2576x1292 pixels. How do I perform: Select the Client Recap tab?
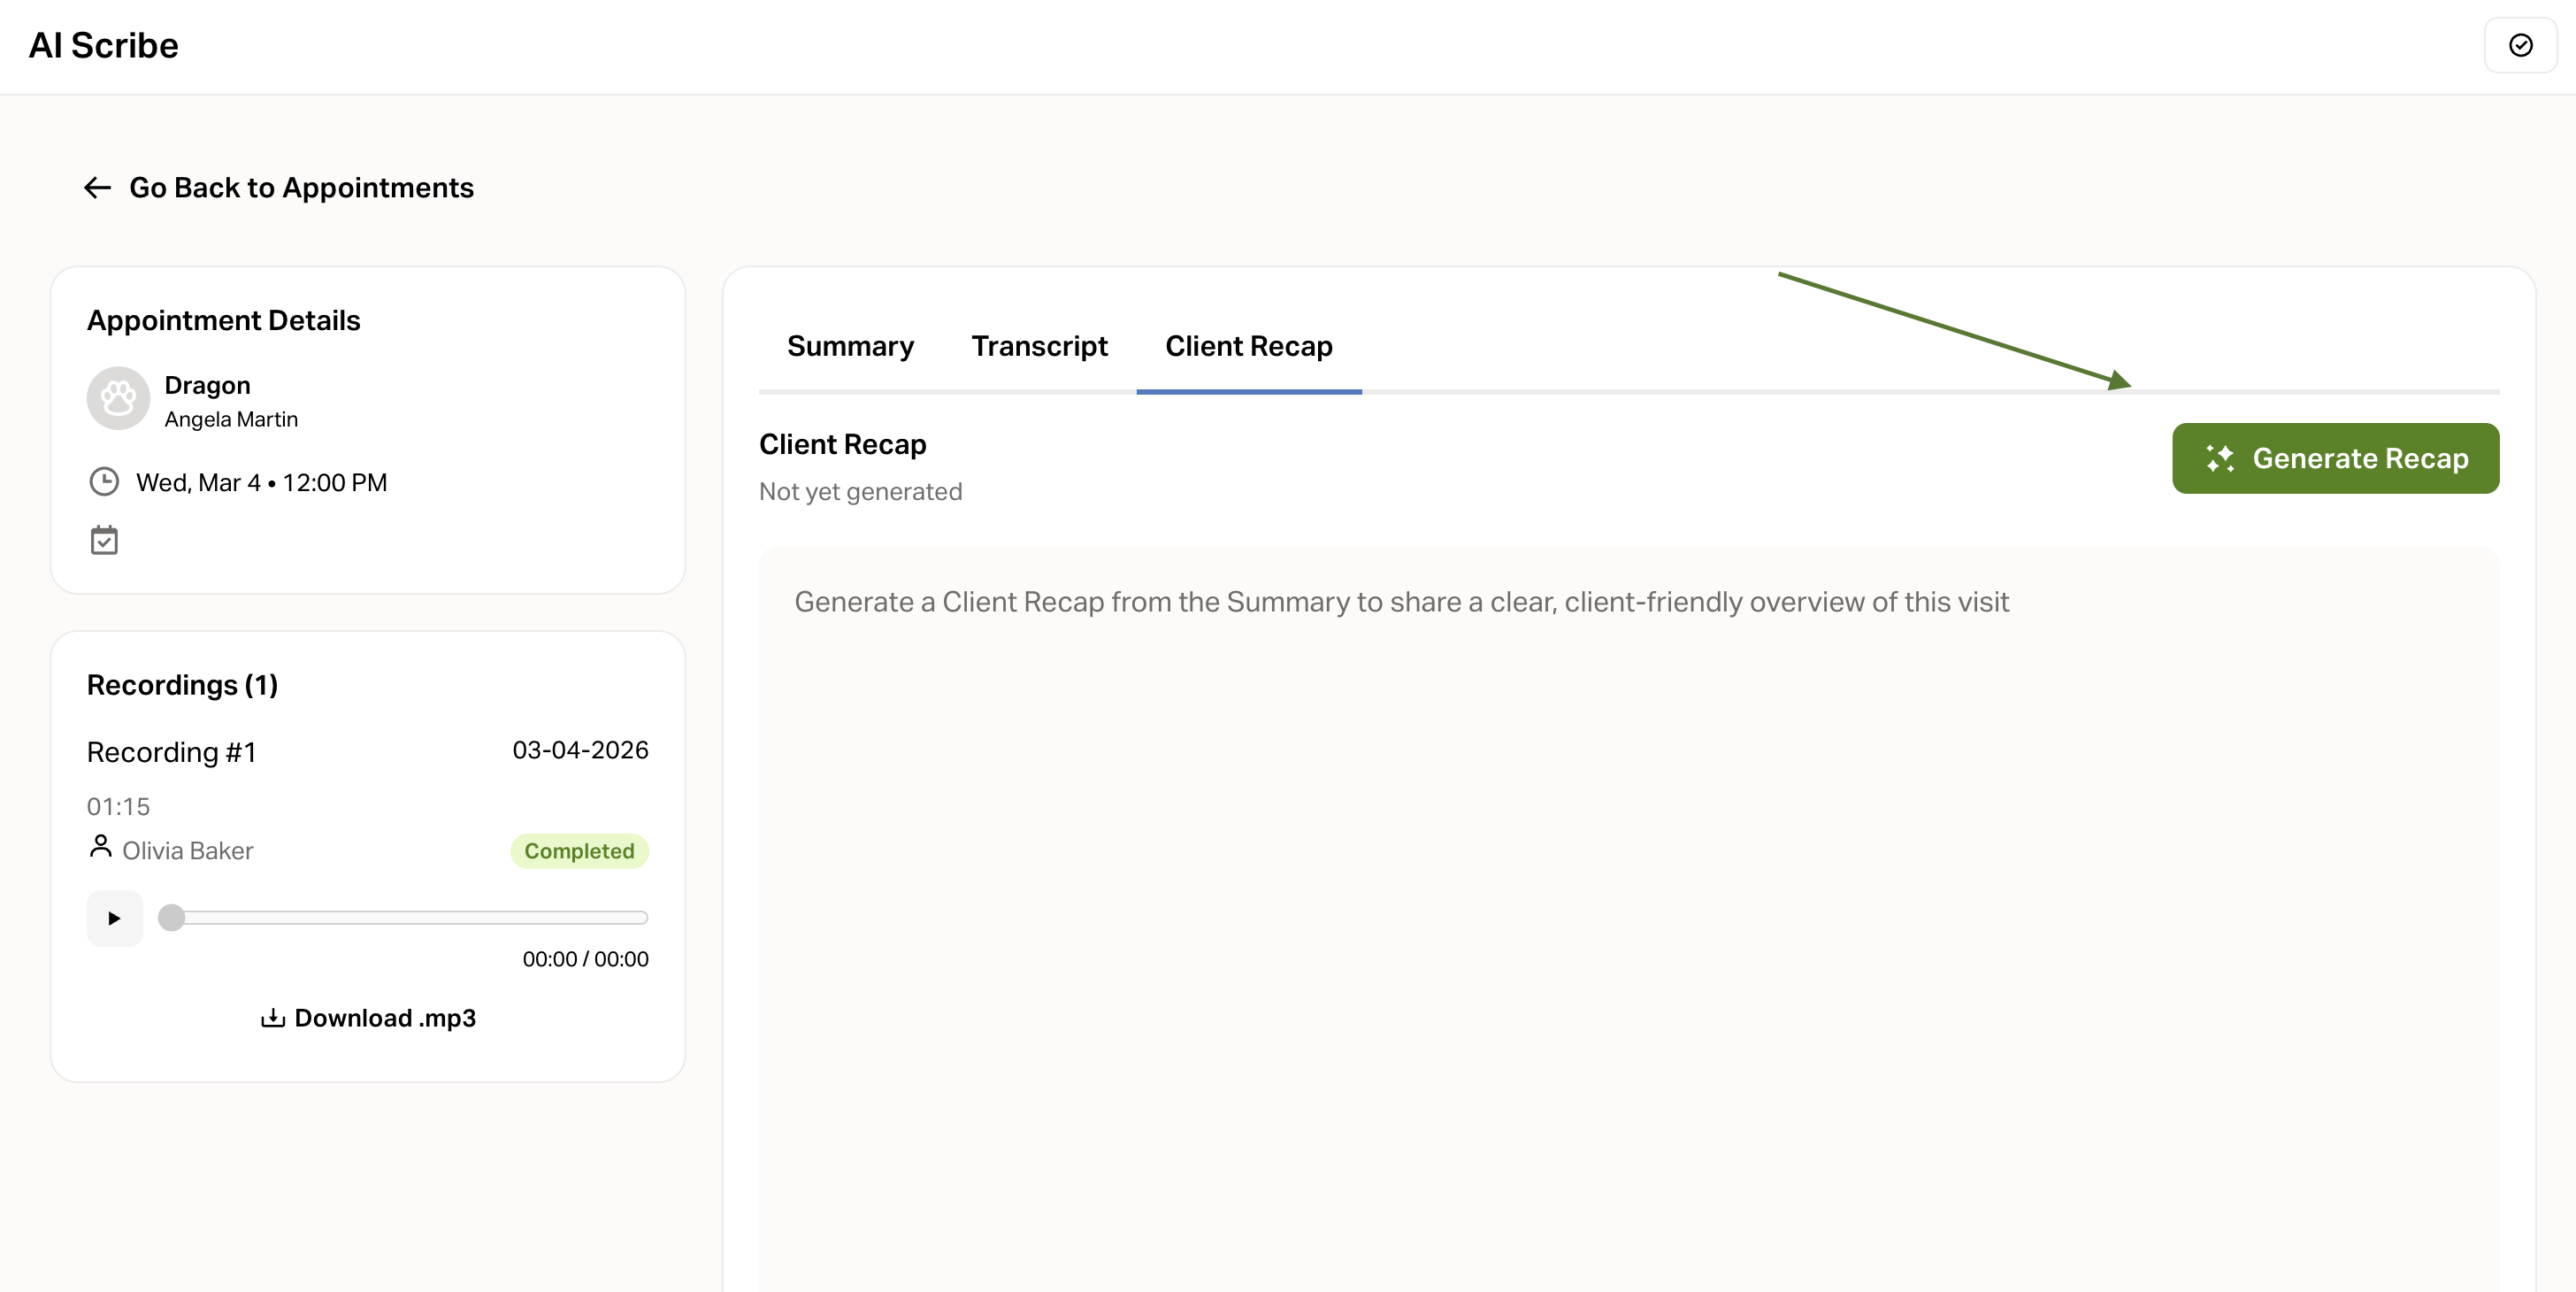pyautogui.click(x=1248, y=346)
